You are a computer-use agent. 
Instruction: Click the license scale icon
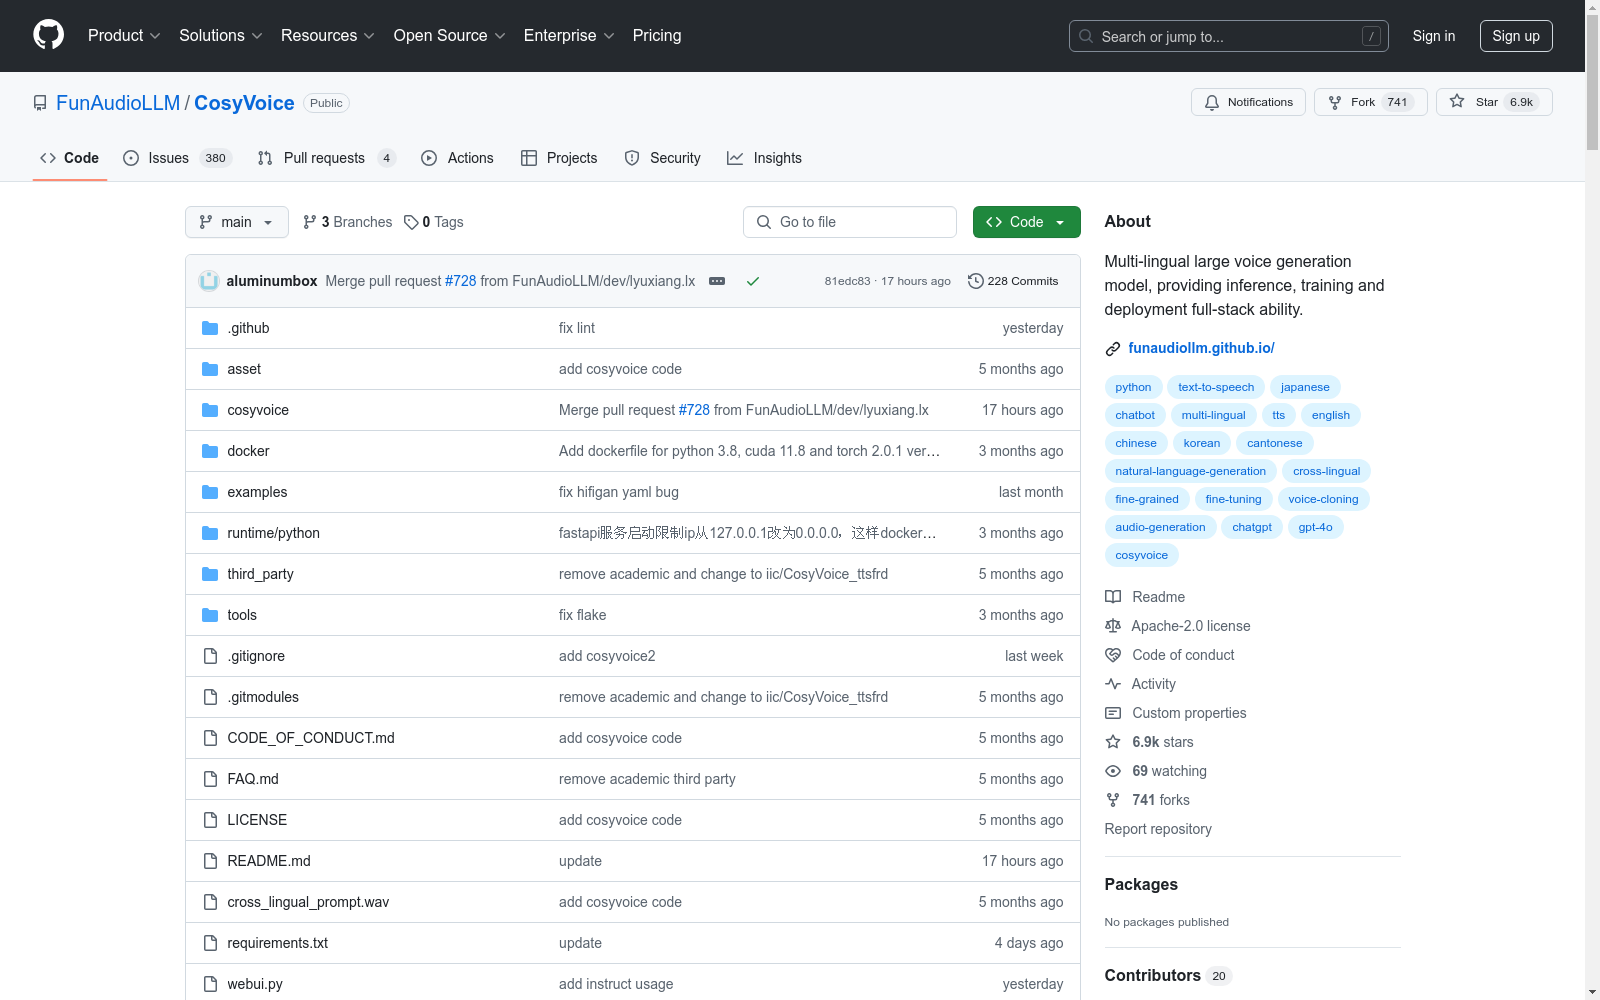pos(1113,626)
